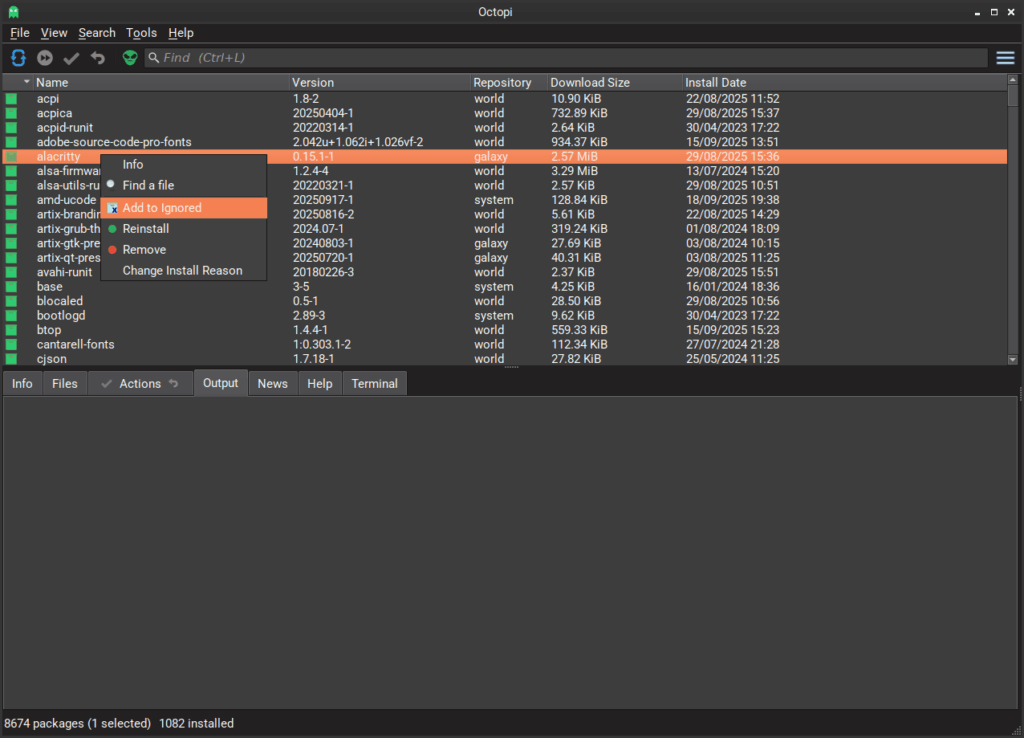Select Reinstall from the context menu

pyautogui.click(x=145, y=229)
